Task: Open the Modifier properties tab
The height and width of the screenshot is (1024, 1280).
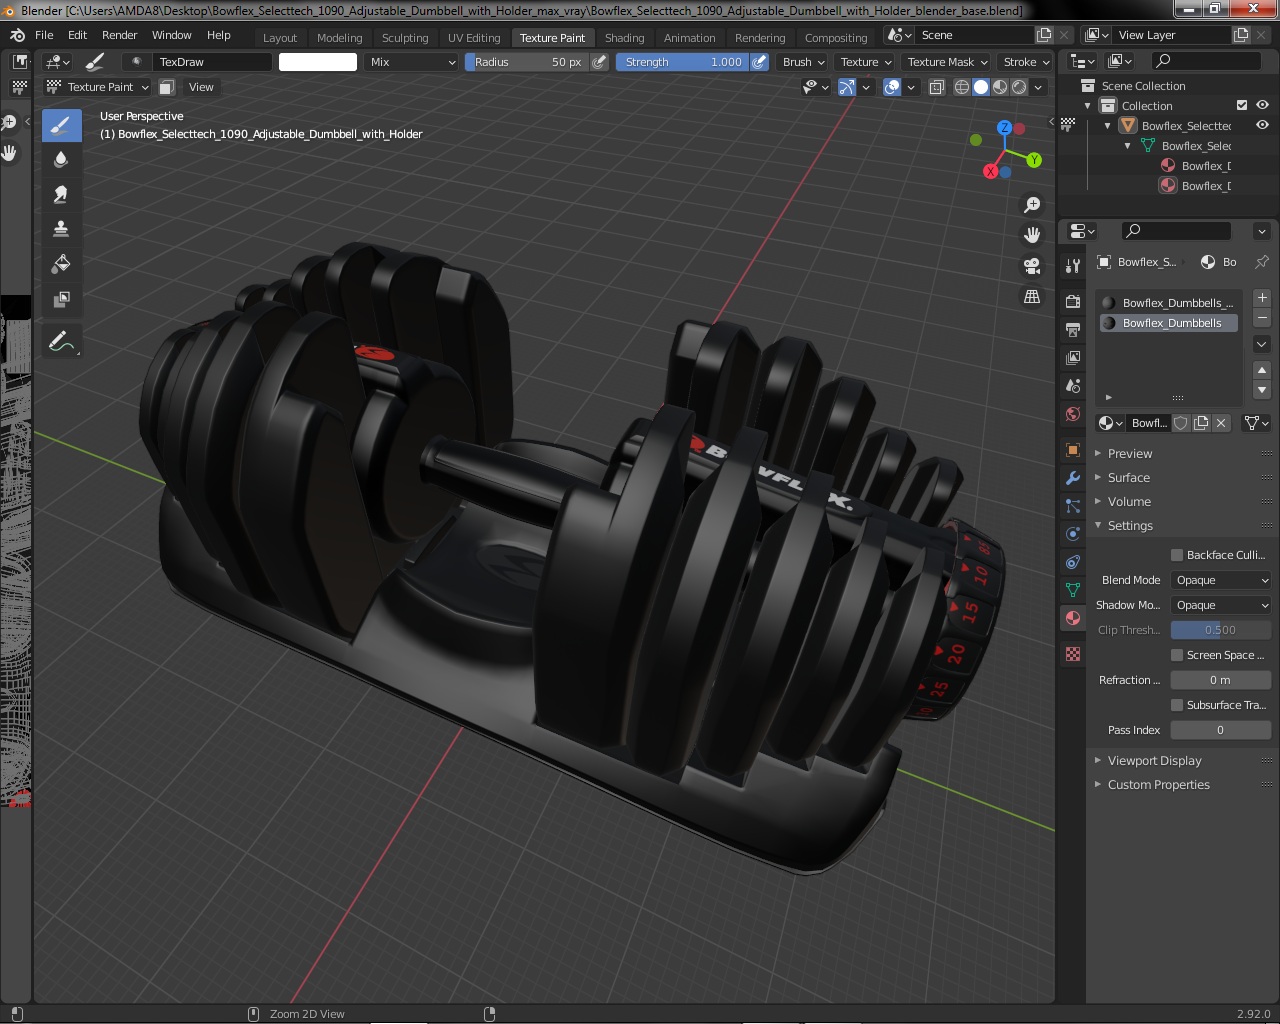Action: point(1073,478)
